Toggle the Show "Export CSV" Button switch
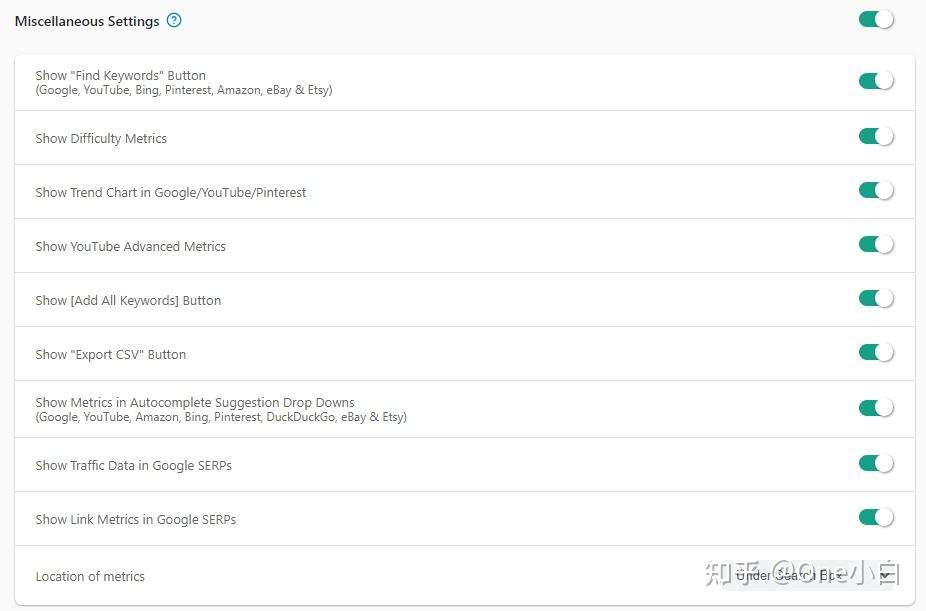Screen dimensions: 926x611 pos(875,352)
